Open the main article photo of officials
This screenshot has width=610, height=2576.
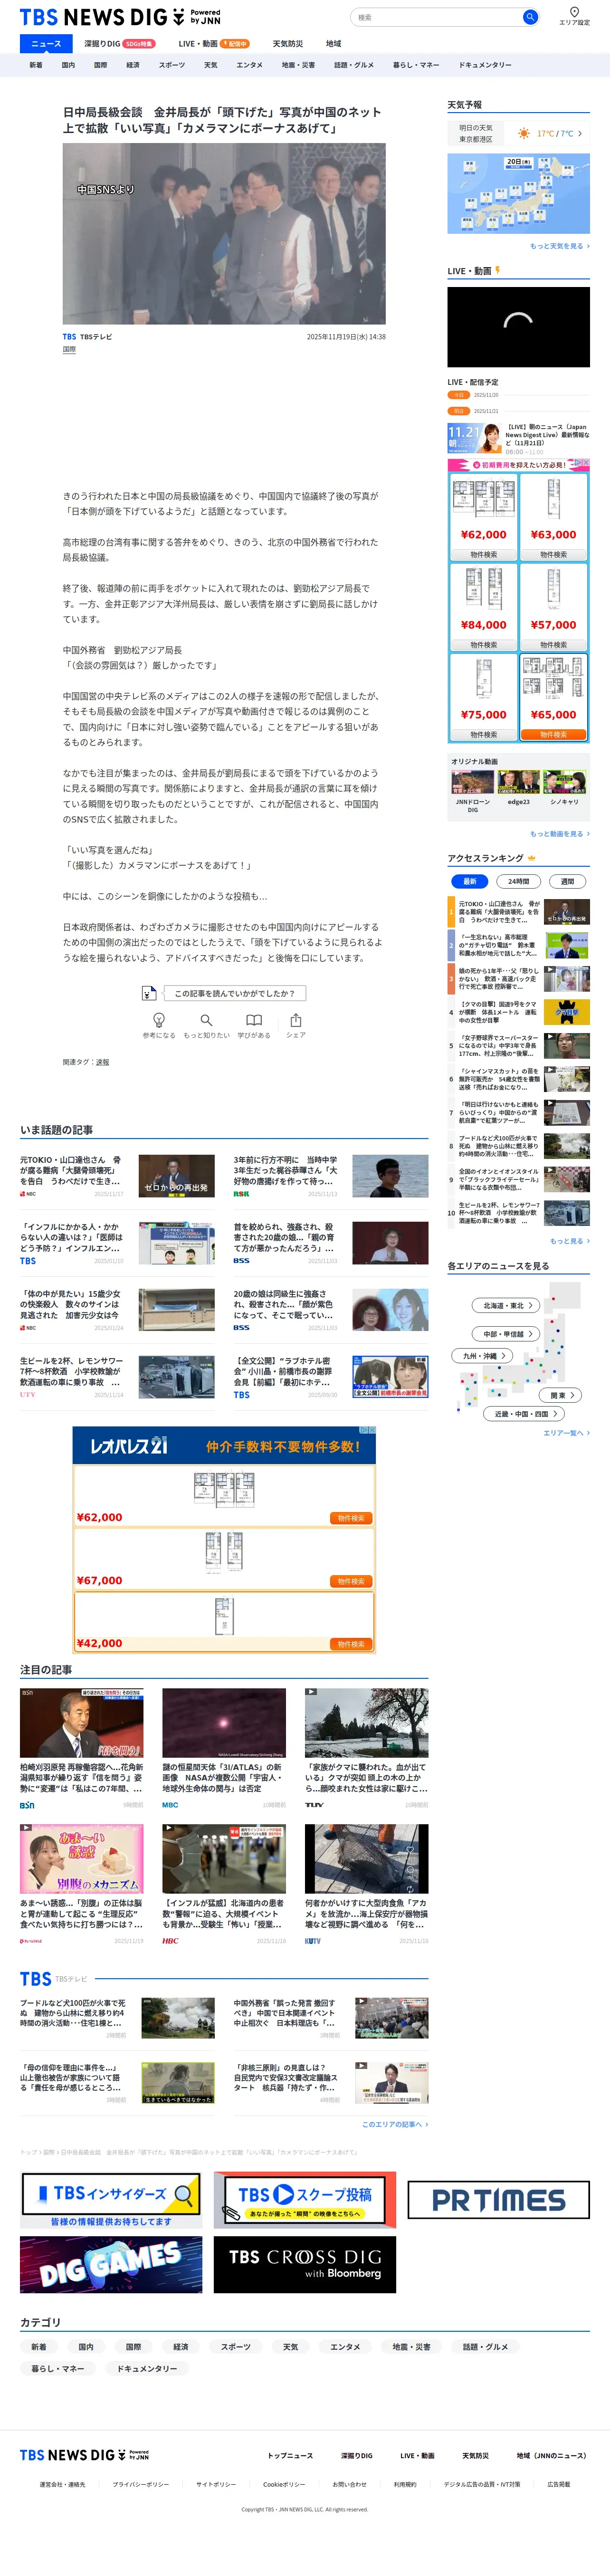(x=224, y=234)
